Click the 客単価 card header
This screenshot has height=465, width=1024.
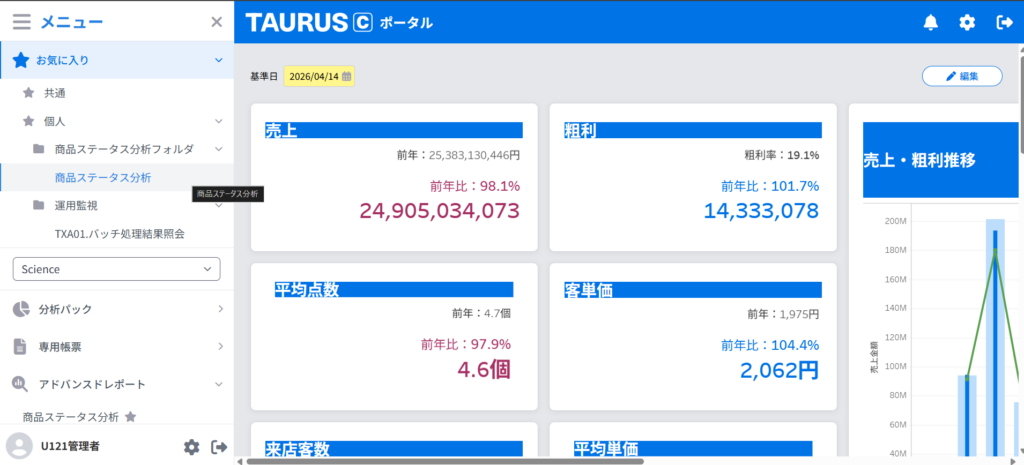point(693,289)
